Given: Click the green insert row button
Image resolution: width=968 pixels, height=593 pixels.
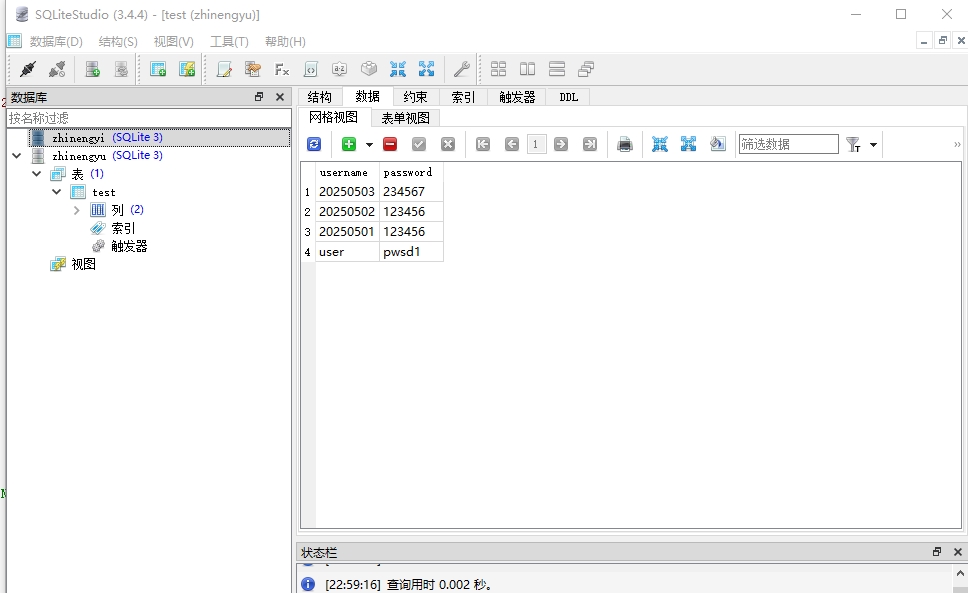Looking at the screenshot, I should tap(349, 144).
